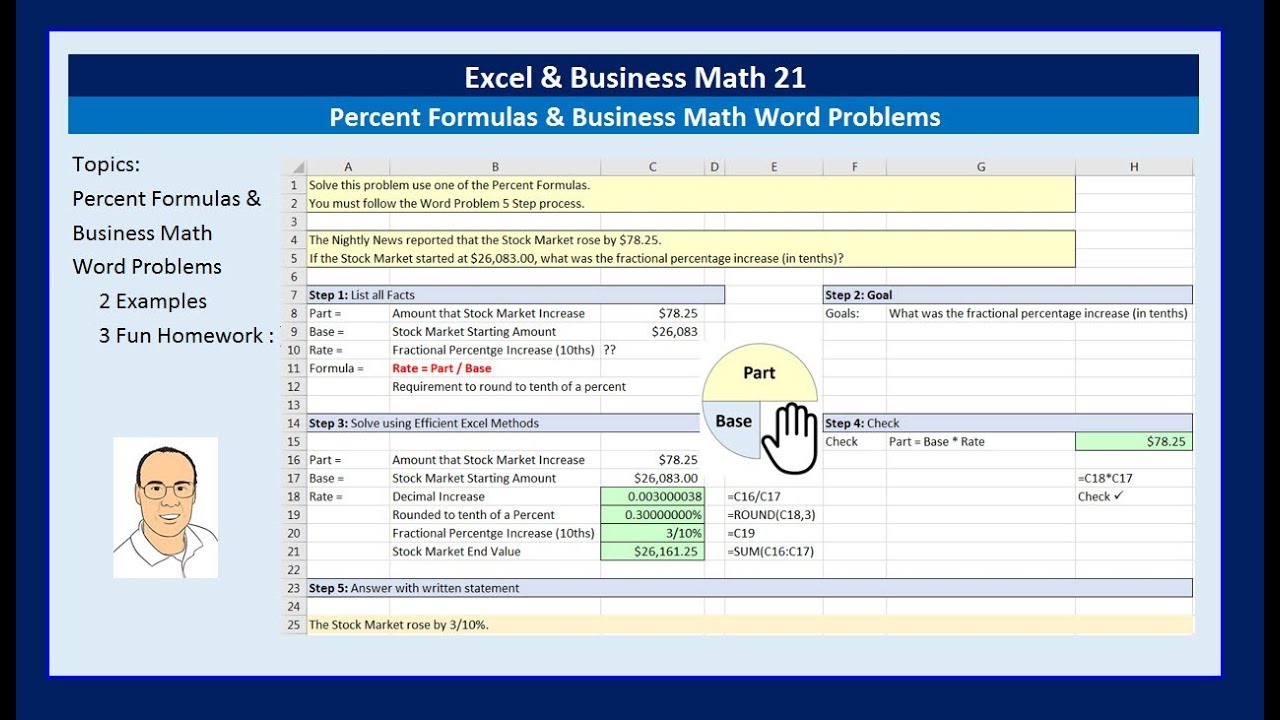
Task: Select red 'Rate = Part / Base' formula cell
Action: click(x=495, y=368)
